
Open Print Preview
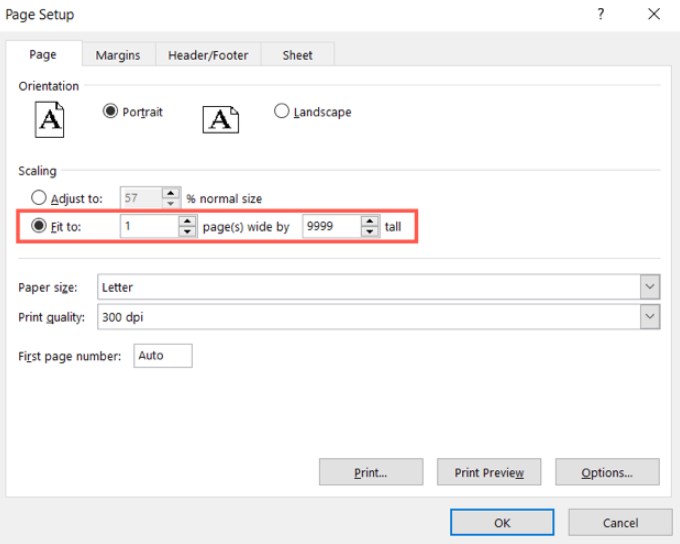(489, 472)
